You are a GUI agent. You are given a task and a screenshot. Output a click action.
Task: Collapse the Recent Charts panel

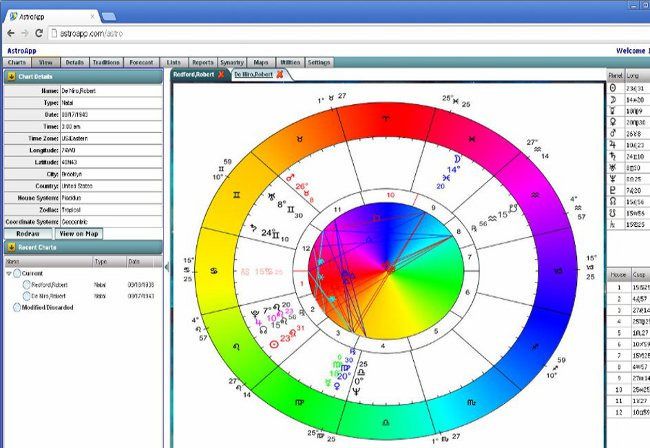(x=10, y=247)
